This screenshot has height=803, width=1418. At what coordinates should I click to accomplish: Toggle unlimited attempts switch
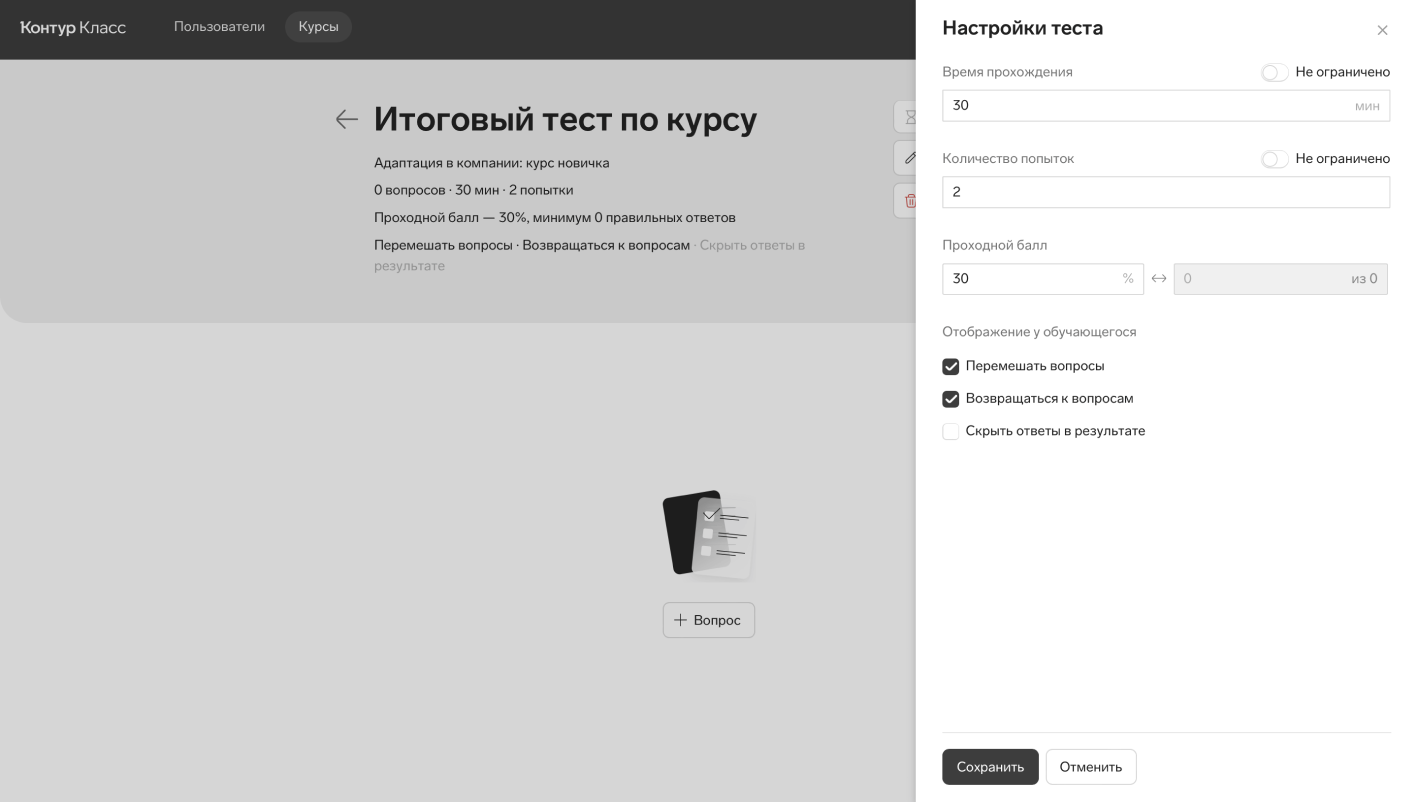pos(1274,159)
